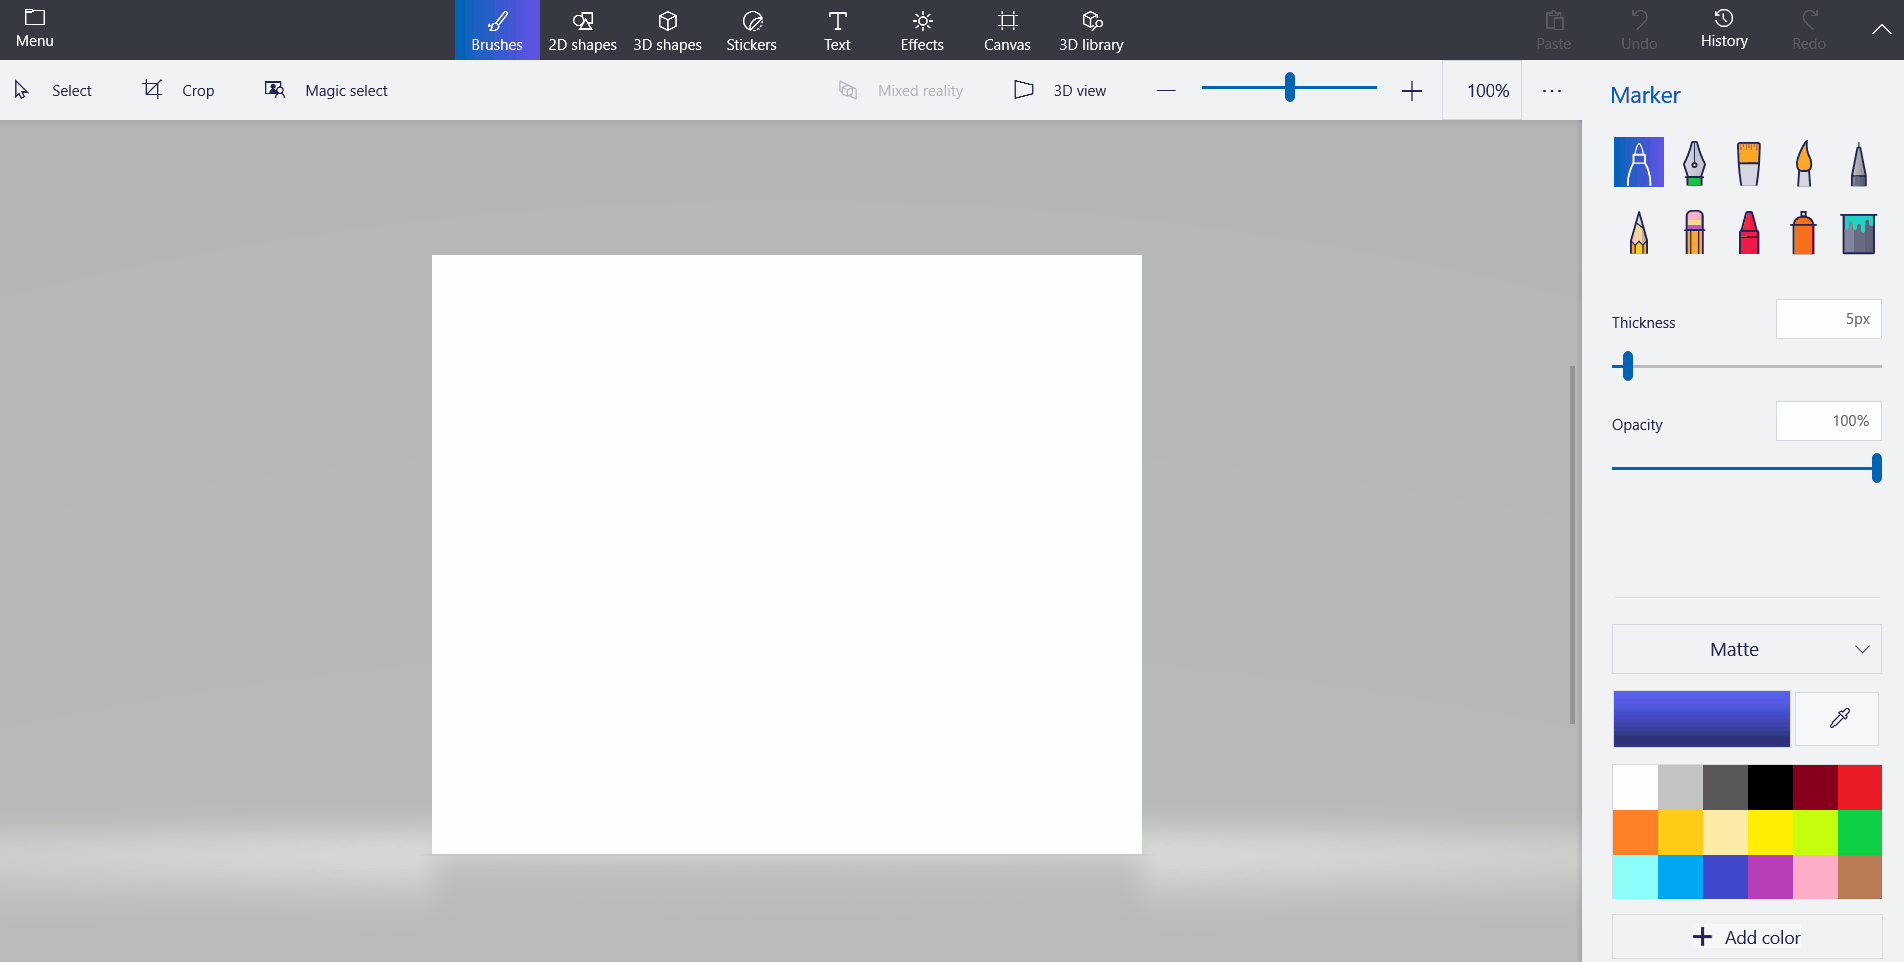The height and width of the screenshot is (962, 1904).
Task: Open the three-dots more options menu
Action: pyautogui.click(x=1551, y=90)
